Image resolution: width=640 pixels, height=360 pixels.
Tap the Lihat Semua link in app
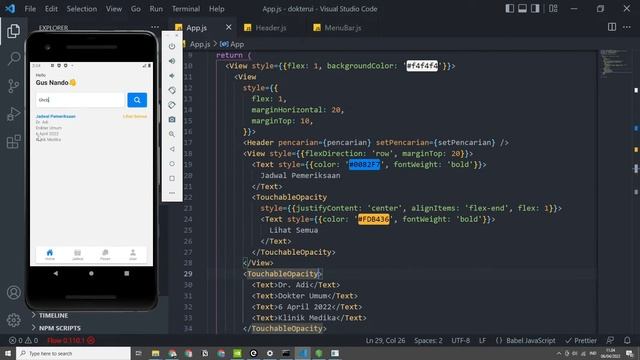pyautogui.click(x=135, y=116)
